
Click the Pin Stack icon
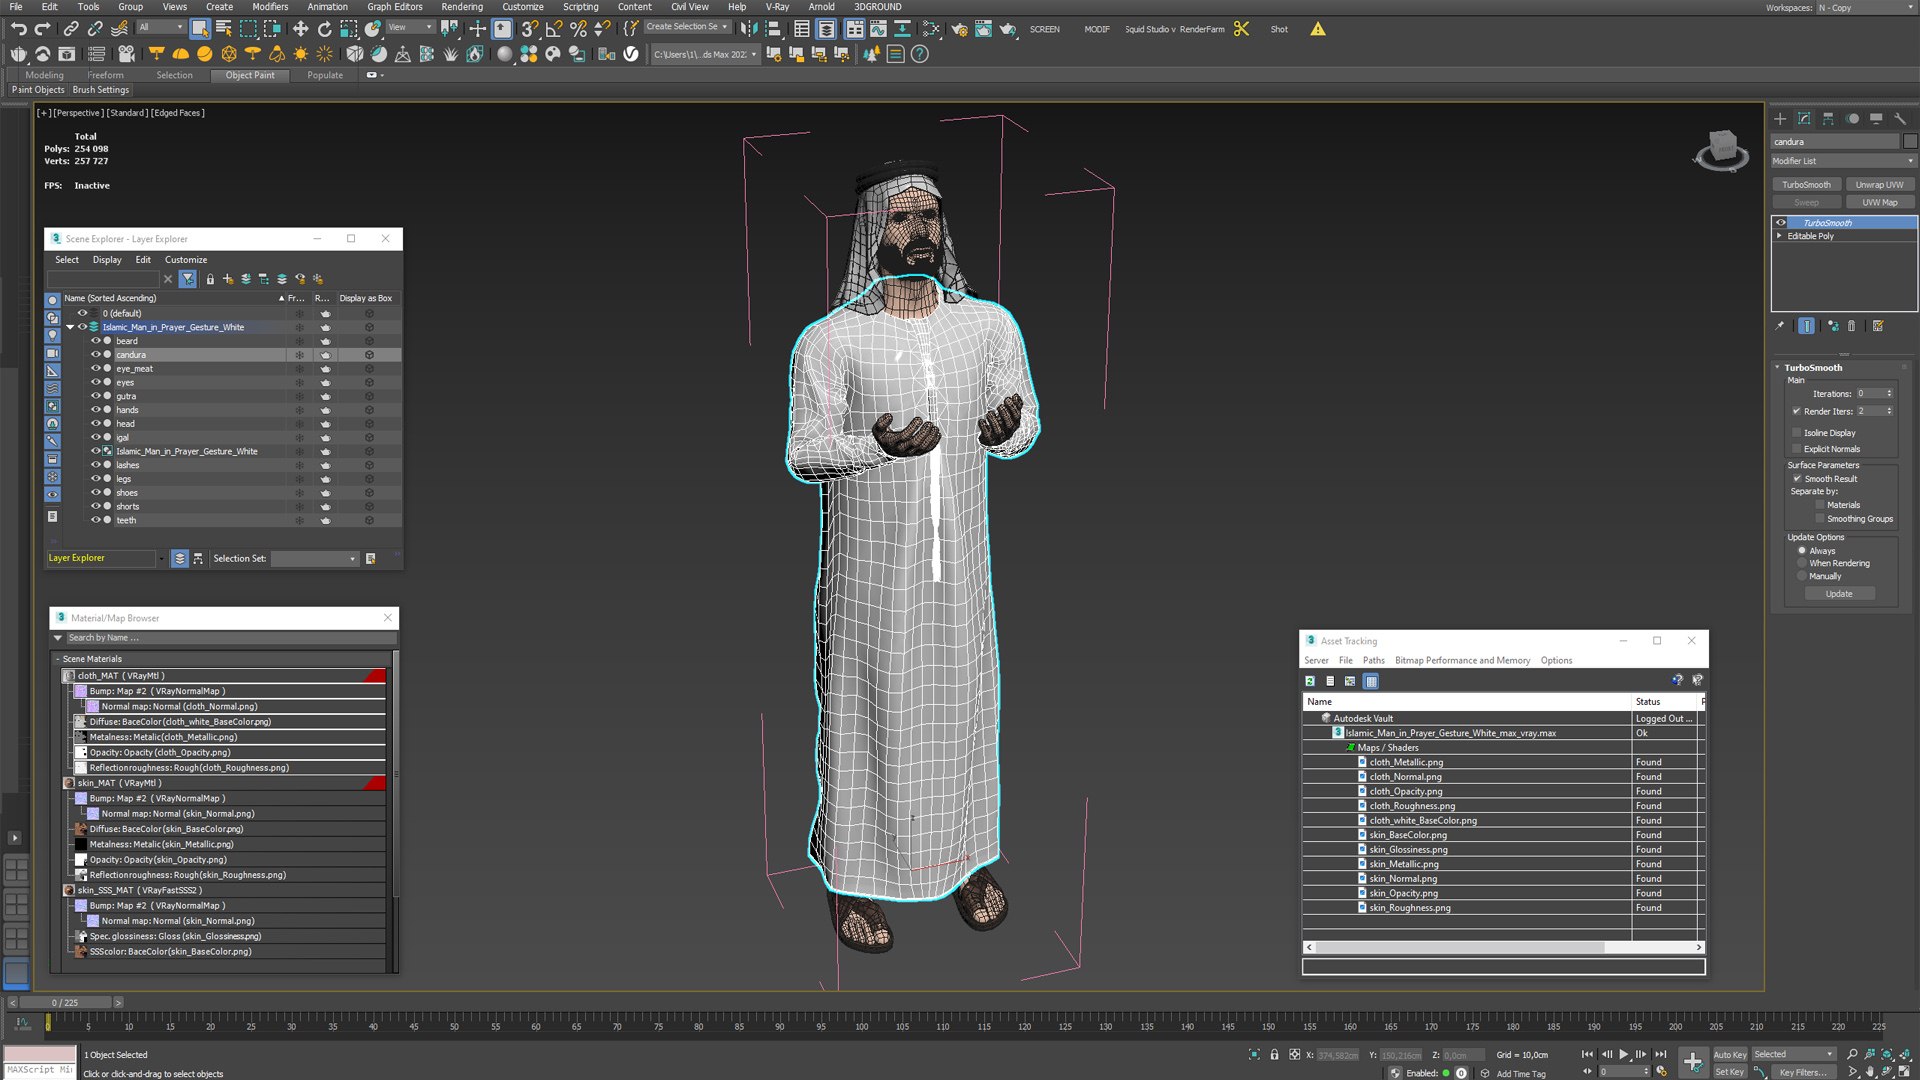click(x=1779, y=326)
